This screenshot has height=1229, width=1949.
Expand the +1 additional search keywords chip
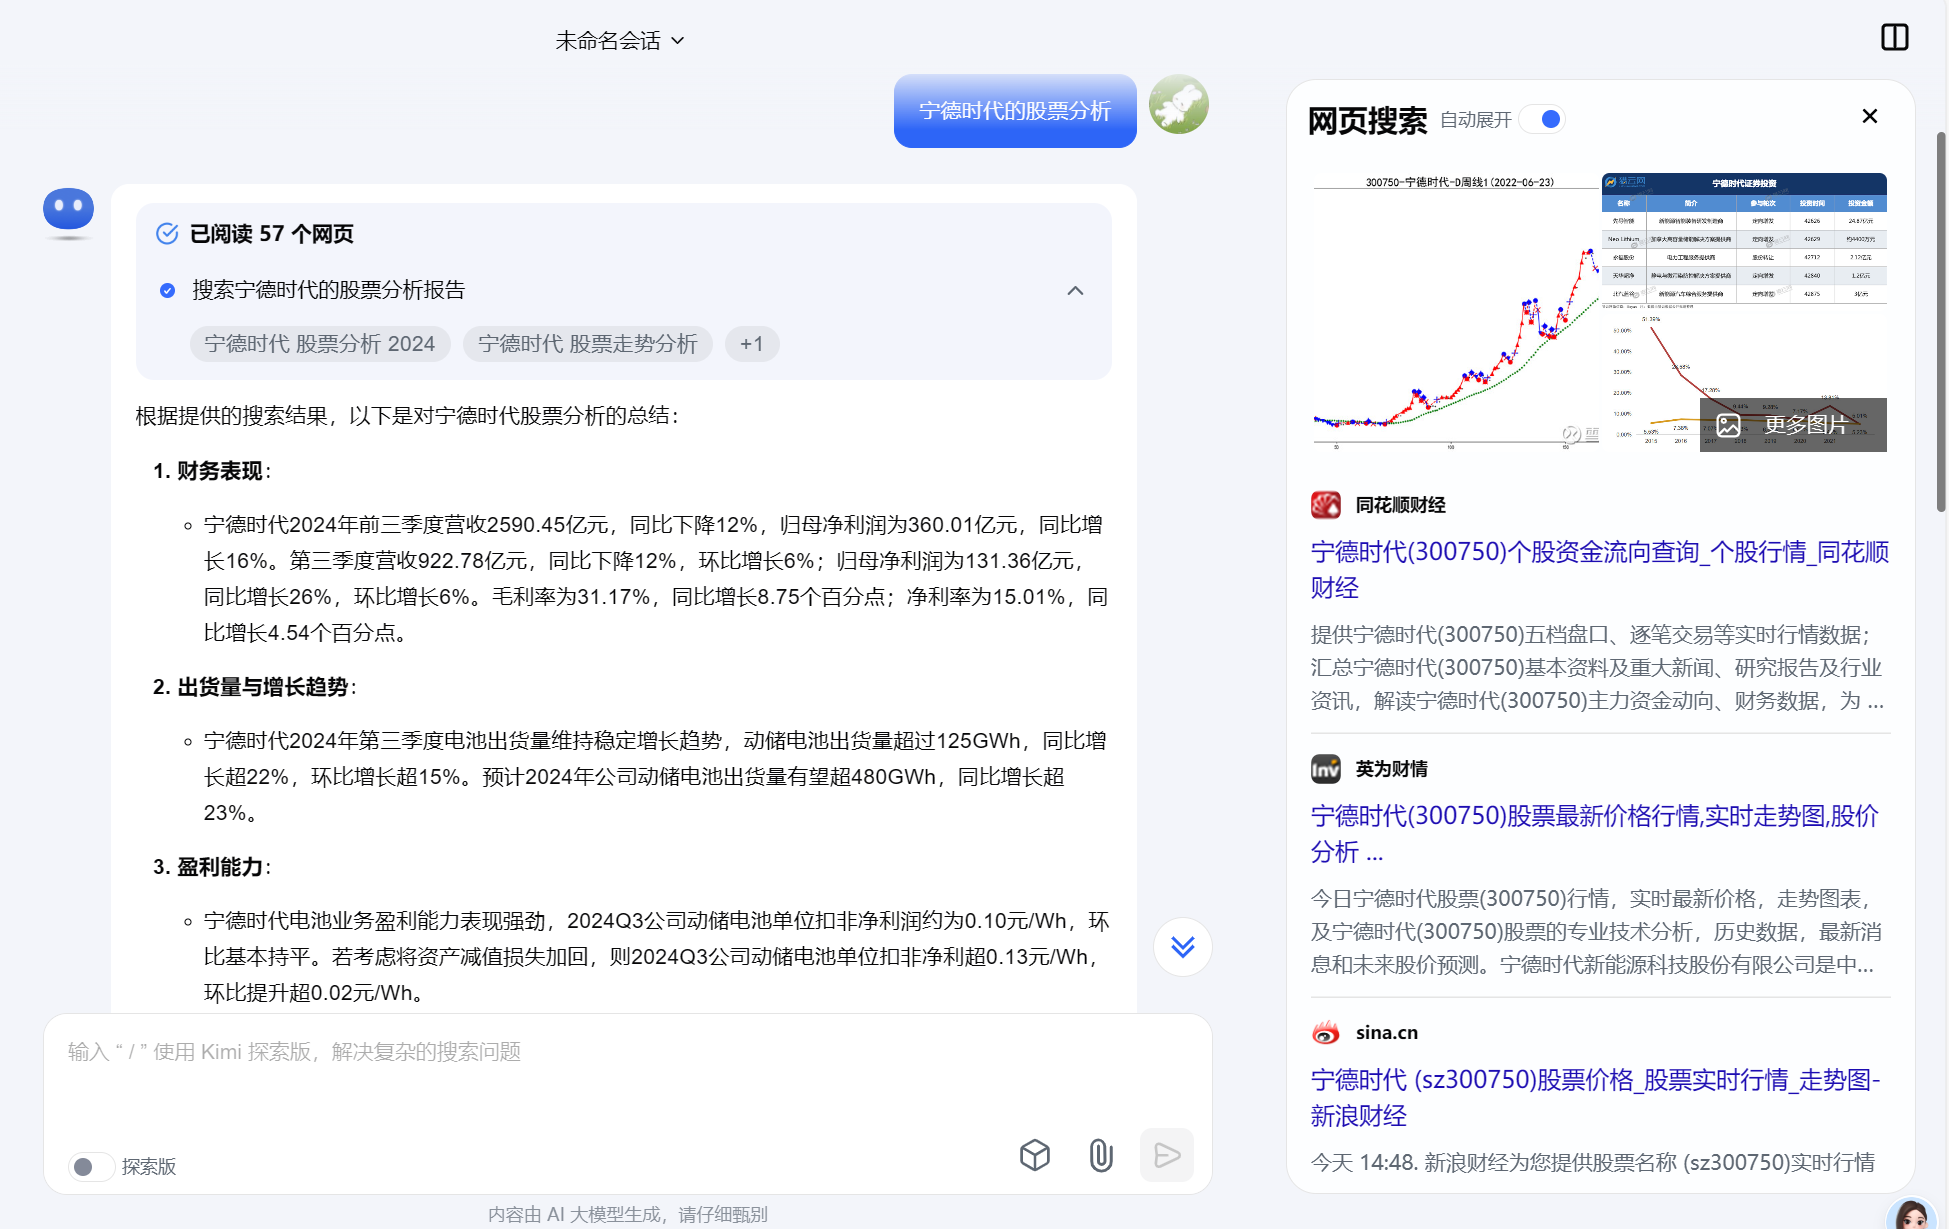pyautogui.click(x=752, y=344)
